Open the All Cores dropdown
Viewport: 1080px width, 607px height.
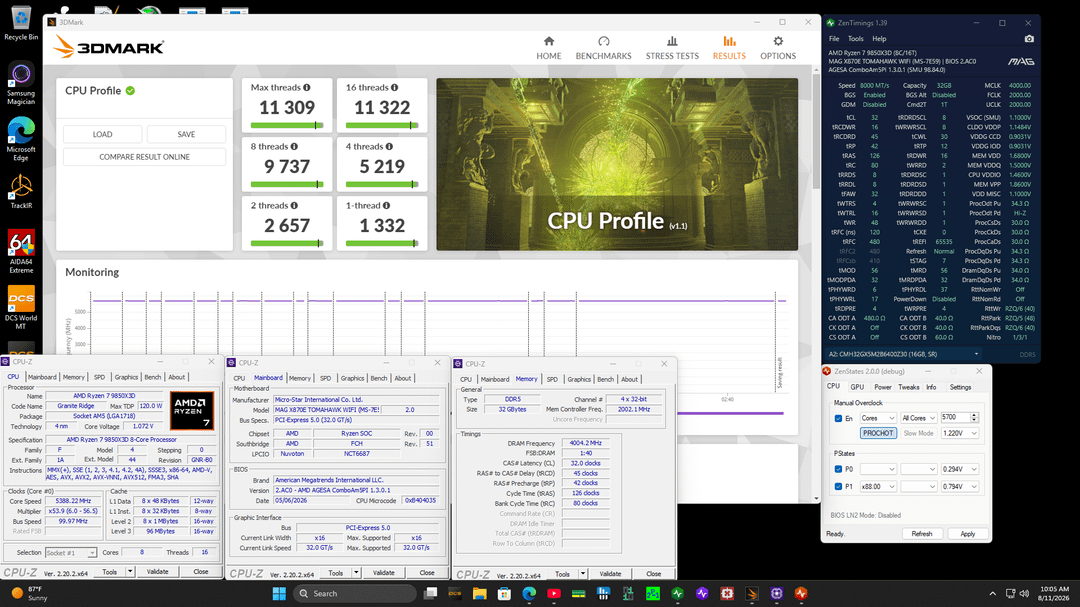pos(919,418)
